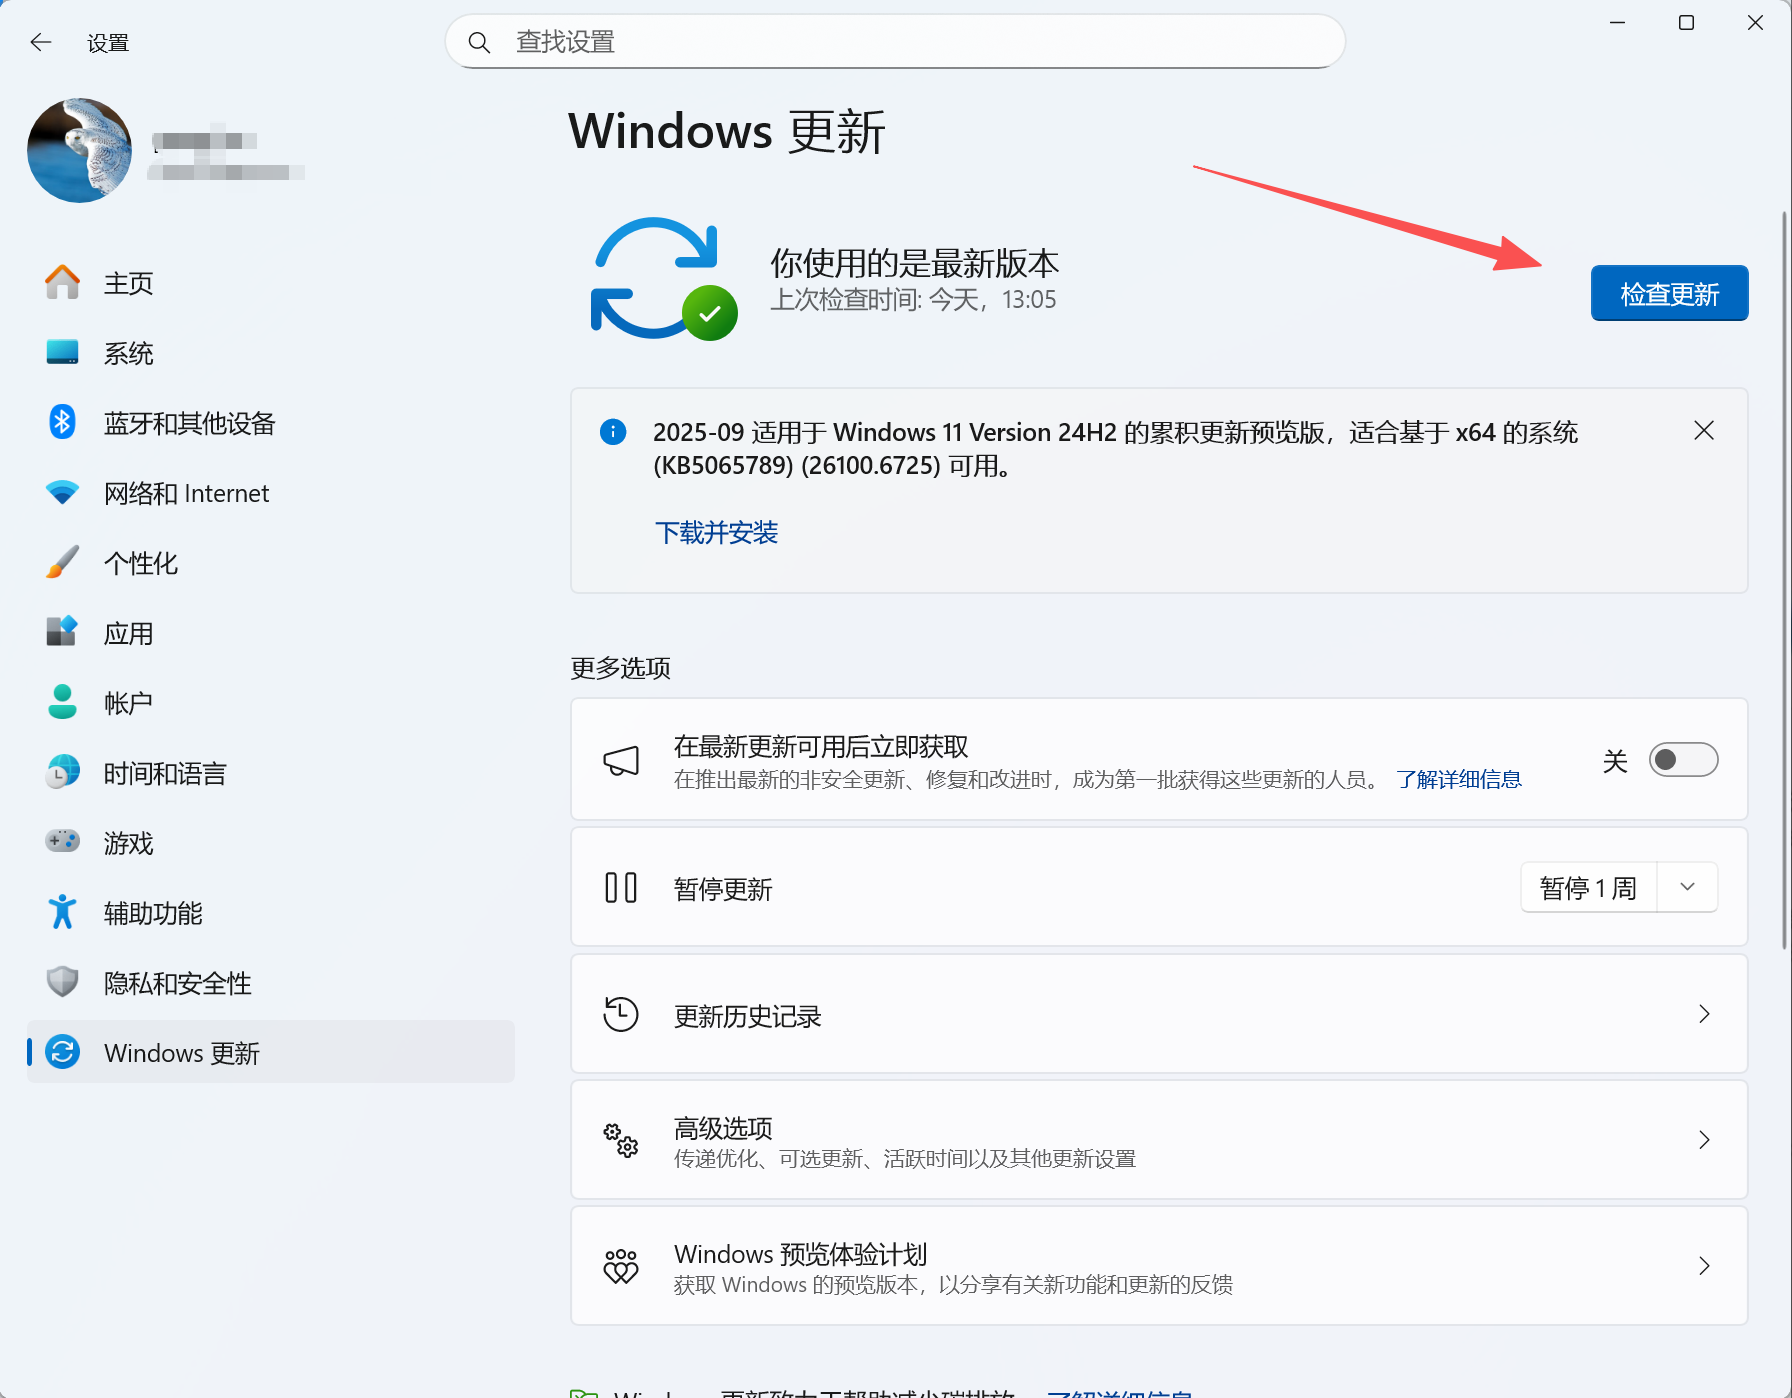
Task: Click the paintbrush icon beside 个性化
Action: point(62,563)
